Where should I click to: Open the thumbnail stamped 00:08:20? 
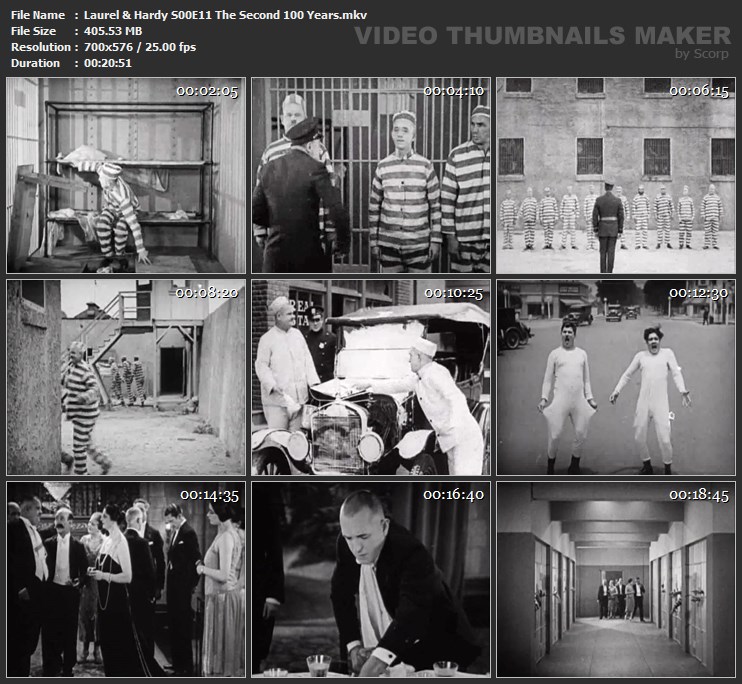coord(126,377)
